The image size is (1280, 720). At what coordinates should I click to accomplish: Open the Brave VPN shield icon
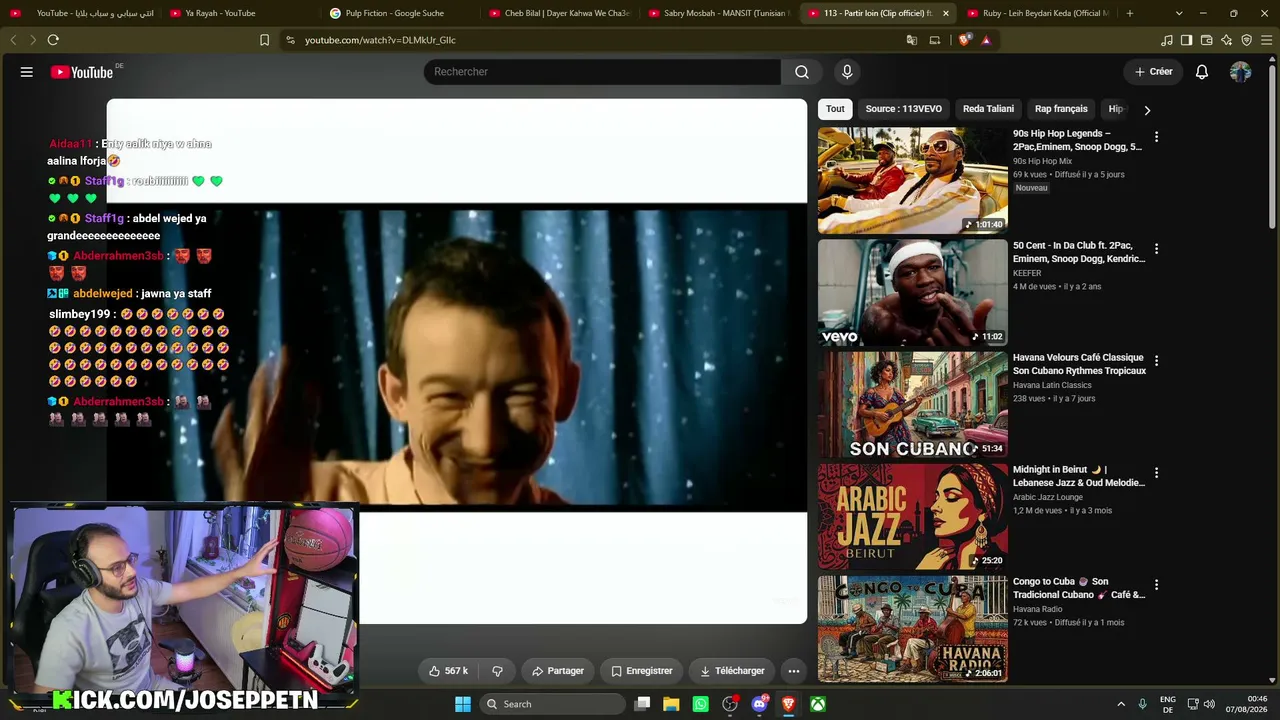click(1247, 40)
